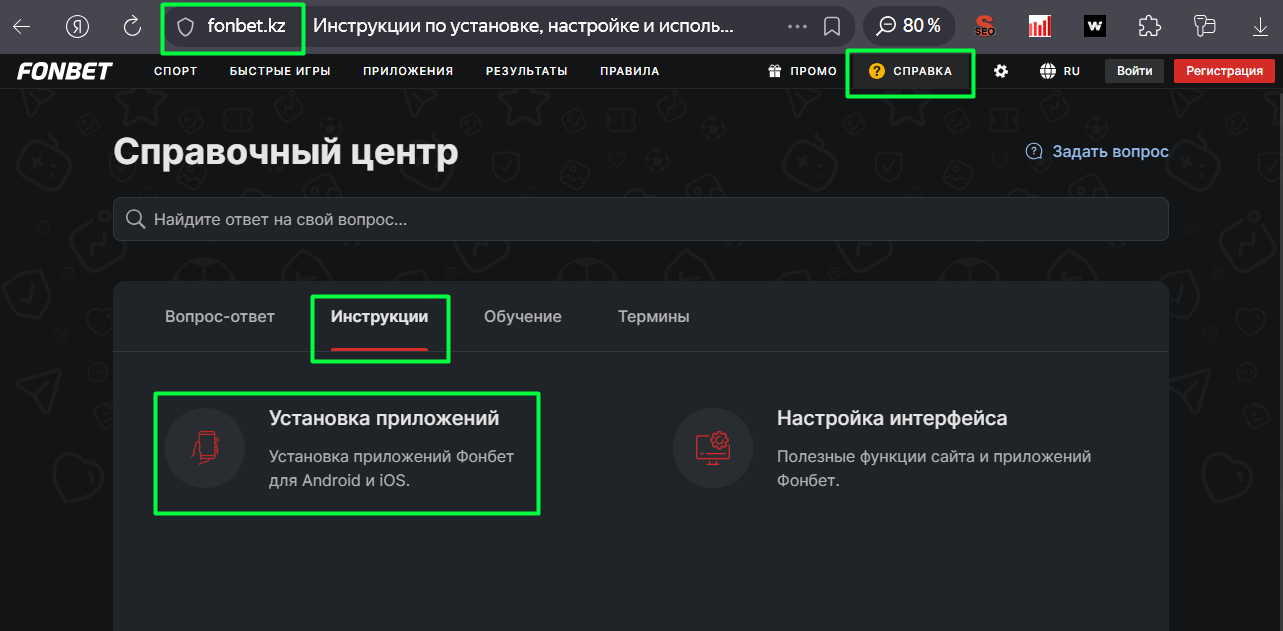Open the tabs and collections icon
The width and height of the screenshot is (1283, 631).
[1205, 26]
